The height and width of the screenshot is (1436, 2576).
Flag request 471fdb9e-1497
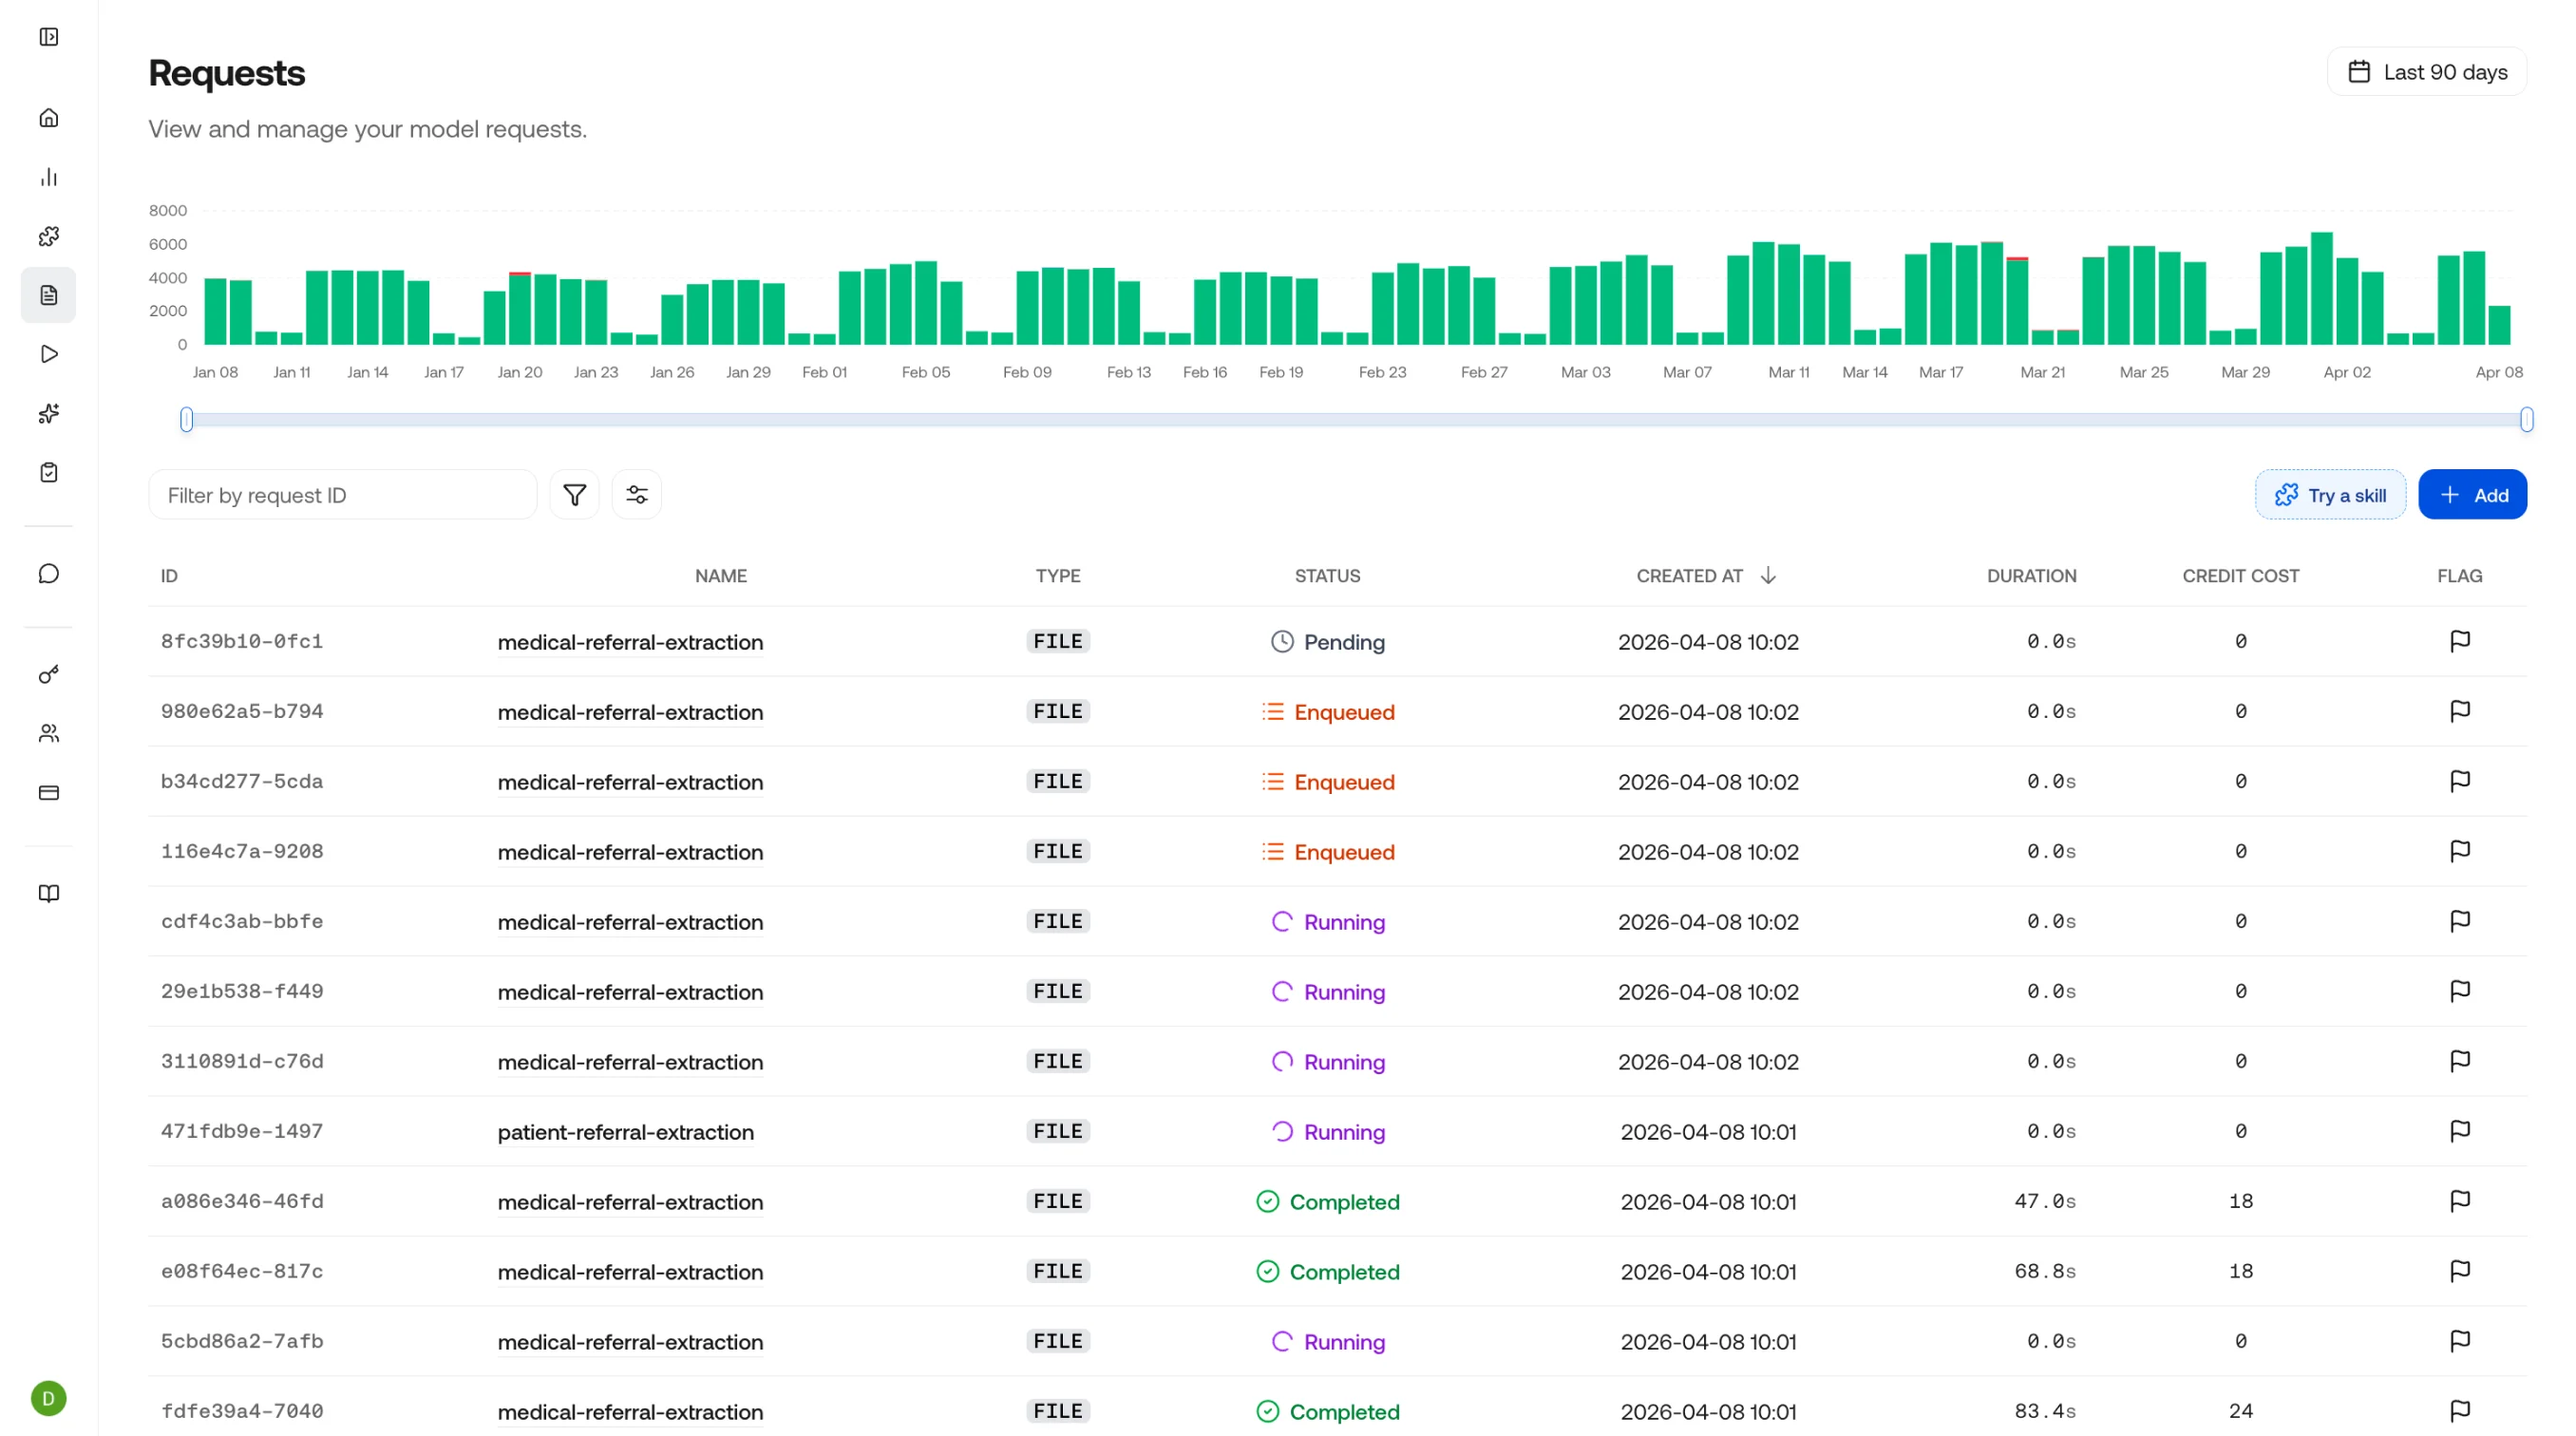(x=2459, y=1131)
